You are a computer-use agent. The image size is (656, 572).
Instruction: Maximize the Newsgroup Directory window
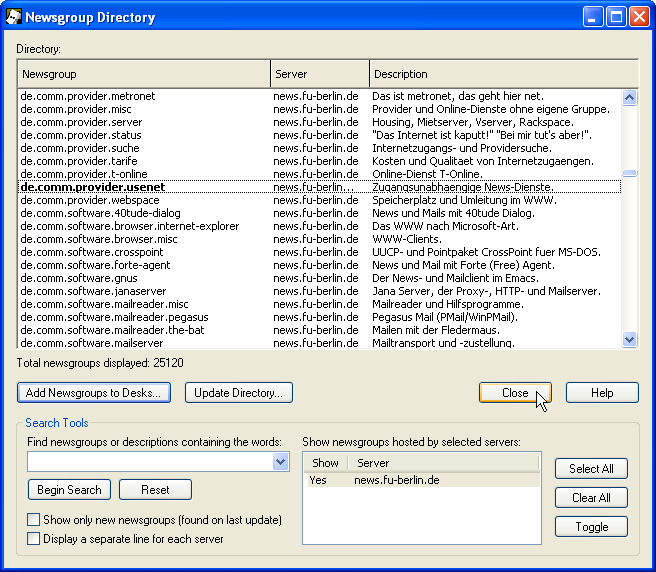click(x=616, y=17)
